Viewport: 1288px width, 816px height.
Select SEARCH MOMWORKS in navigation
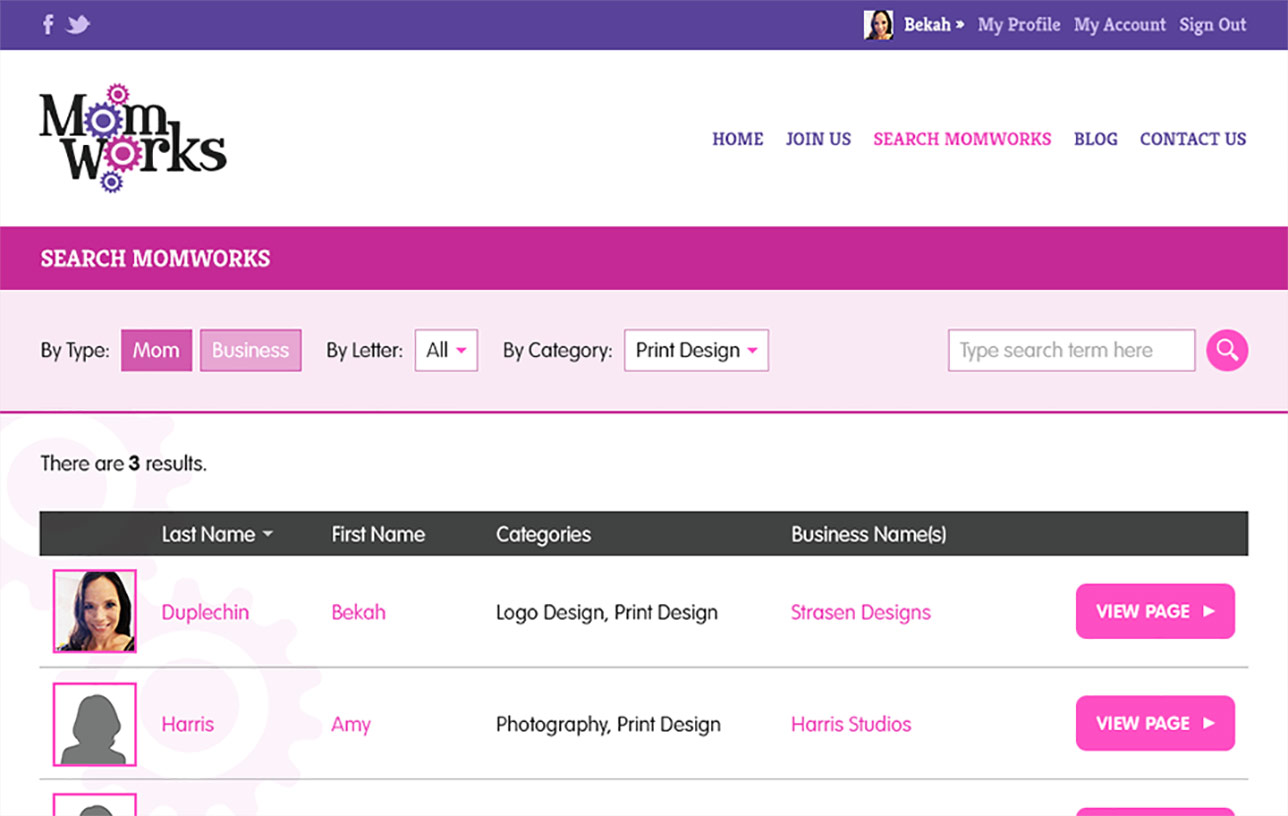(962, 139)
